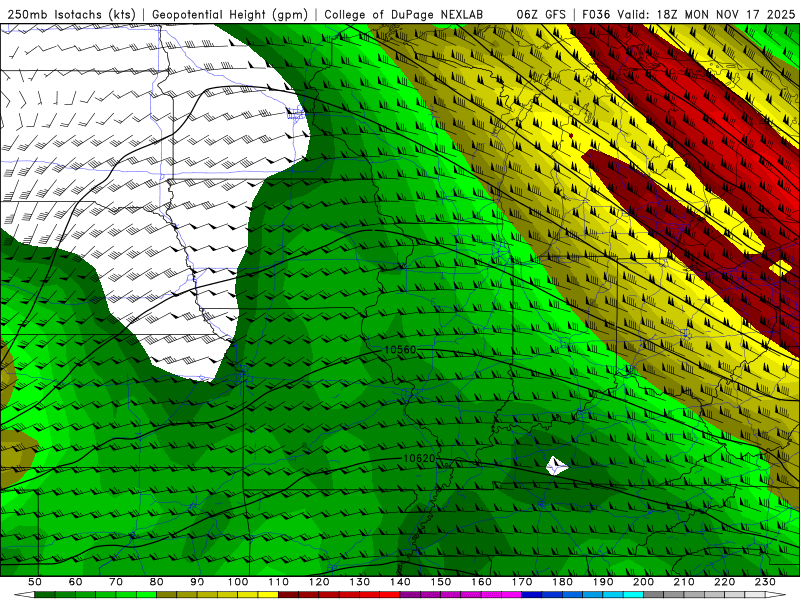Click the 'Geopotential Height (gpm)' title text
800x600 pixels.
[230, 14]
